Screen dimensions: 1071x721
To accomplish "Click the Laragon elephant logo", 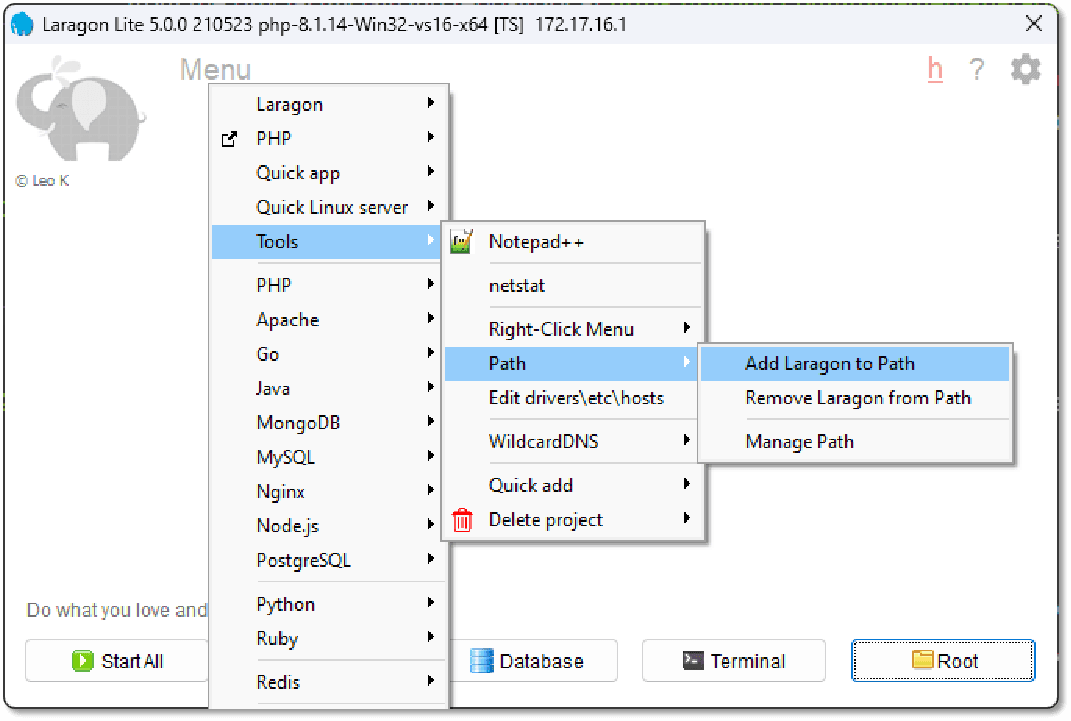I will tap(81, 109).
